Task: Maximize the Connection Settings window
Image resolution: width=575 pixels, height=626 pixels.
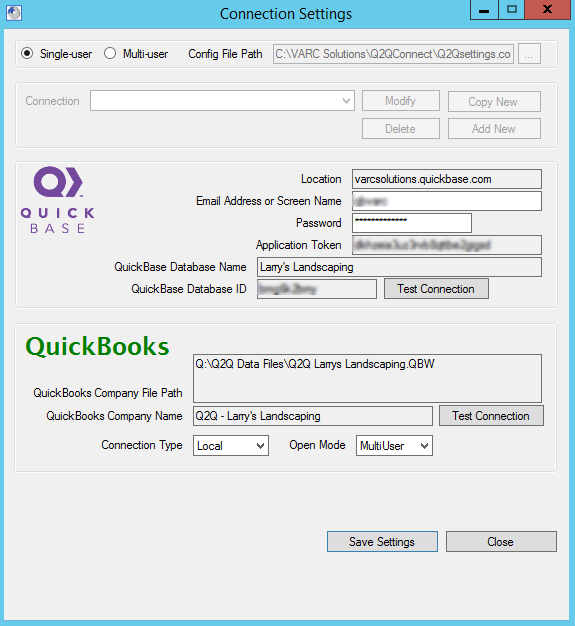Action: point(512,10)
